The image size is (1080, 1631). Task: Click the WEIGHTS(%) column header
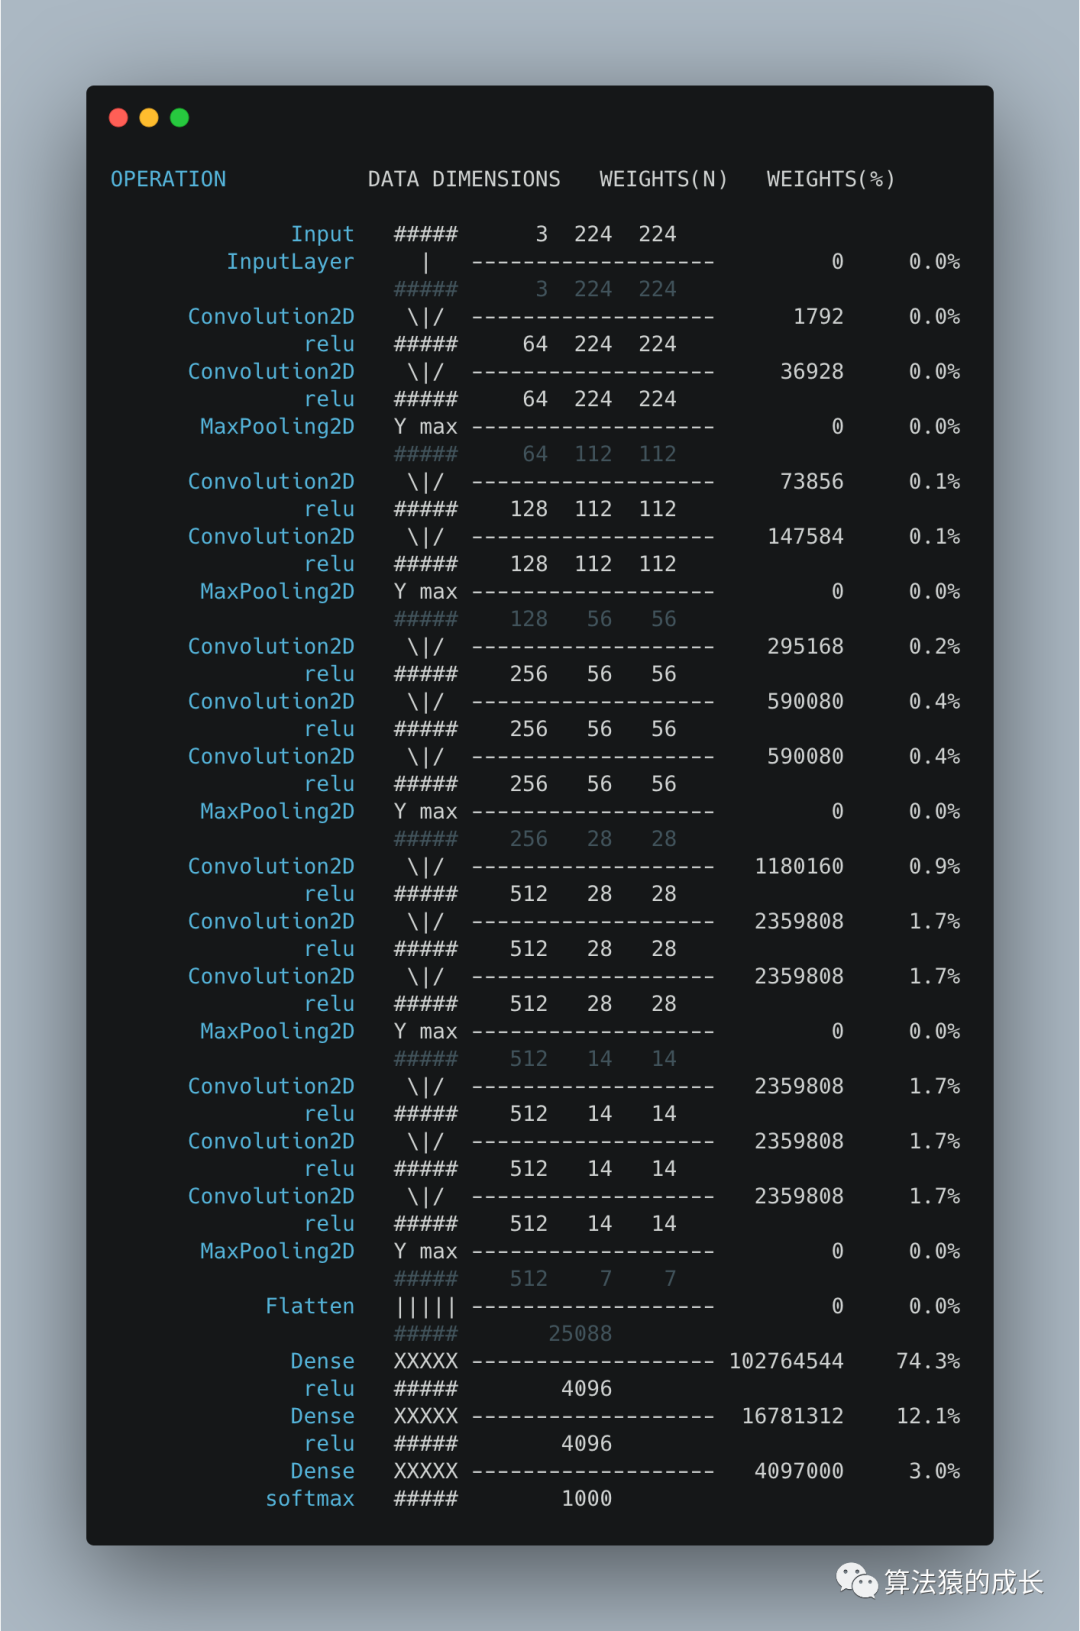click(x=830, y=179)
